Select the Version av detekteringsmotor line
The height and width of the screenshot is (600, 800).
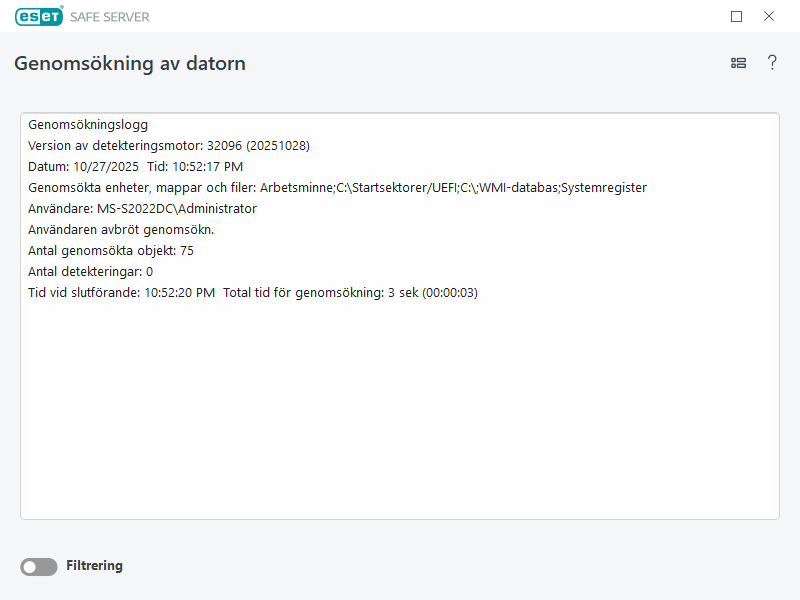168,146
